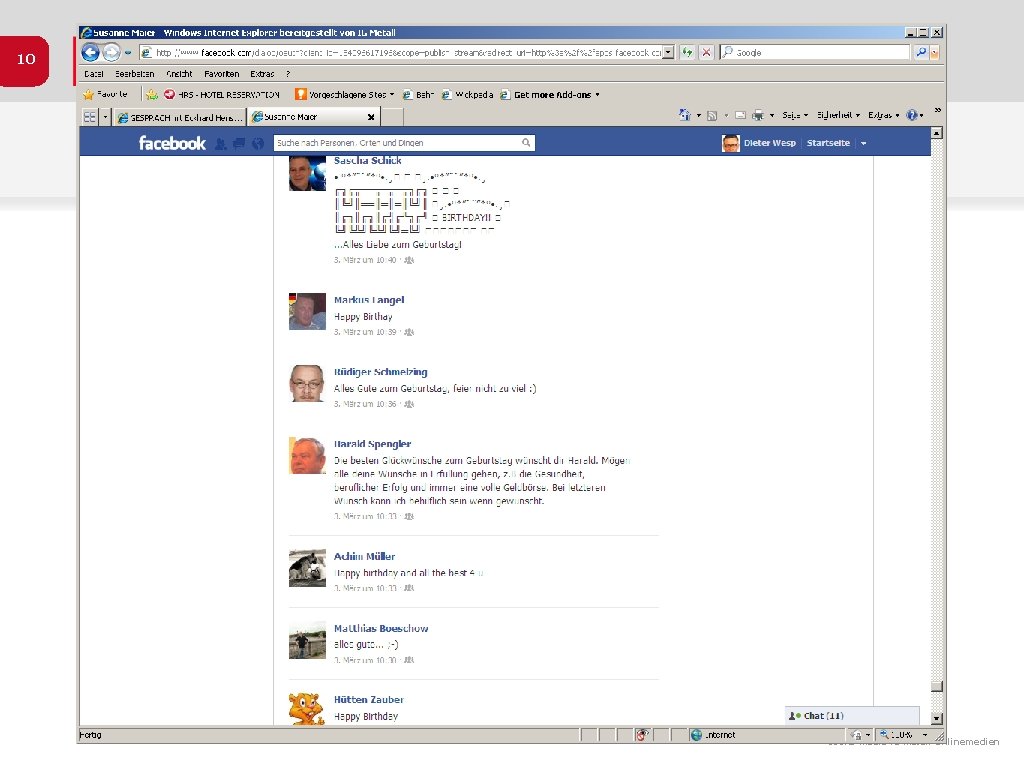Expand Vorgeschlagene Sites favorites dropdown

(x=392, y=95)
